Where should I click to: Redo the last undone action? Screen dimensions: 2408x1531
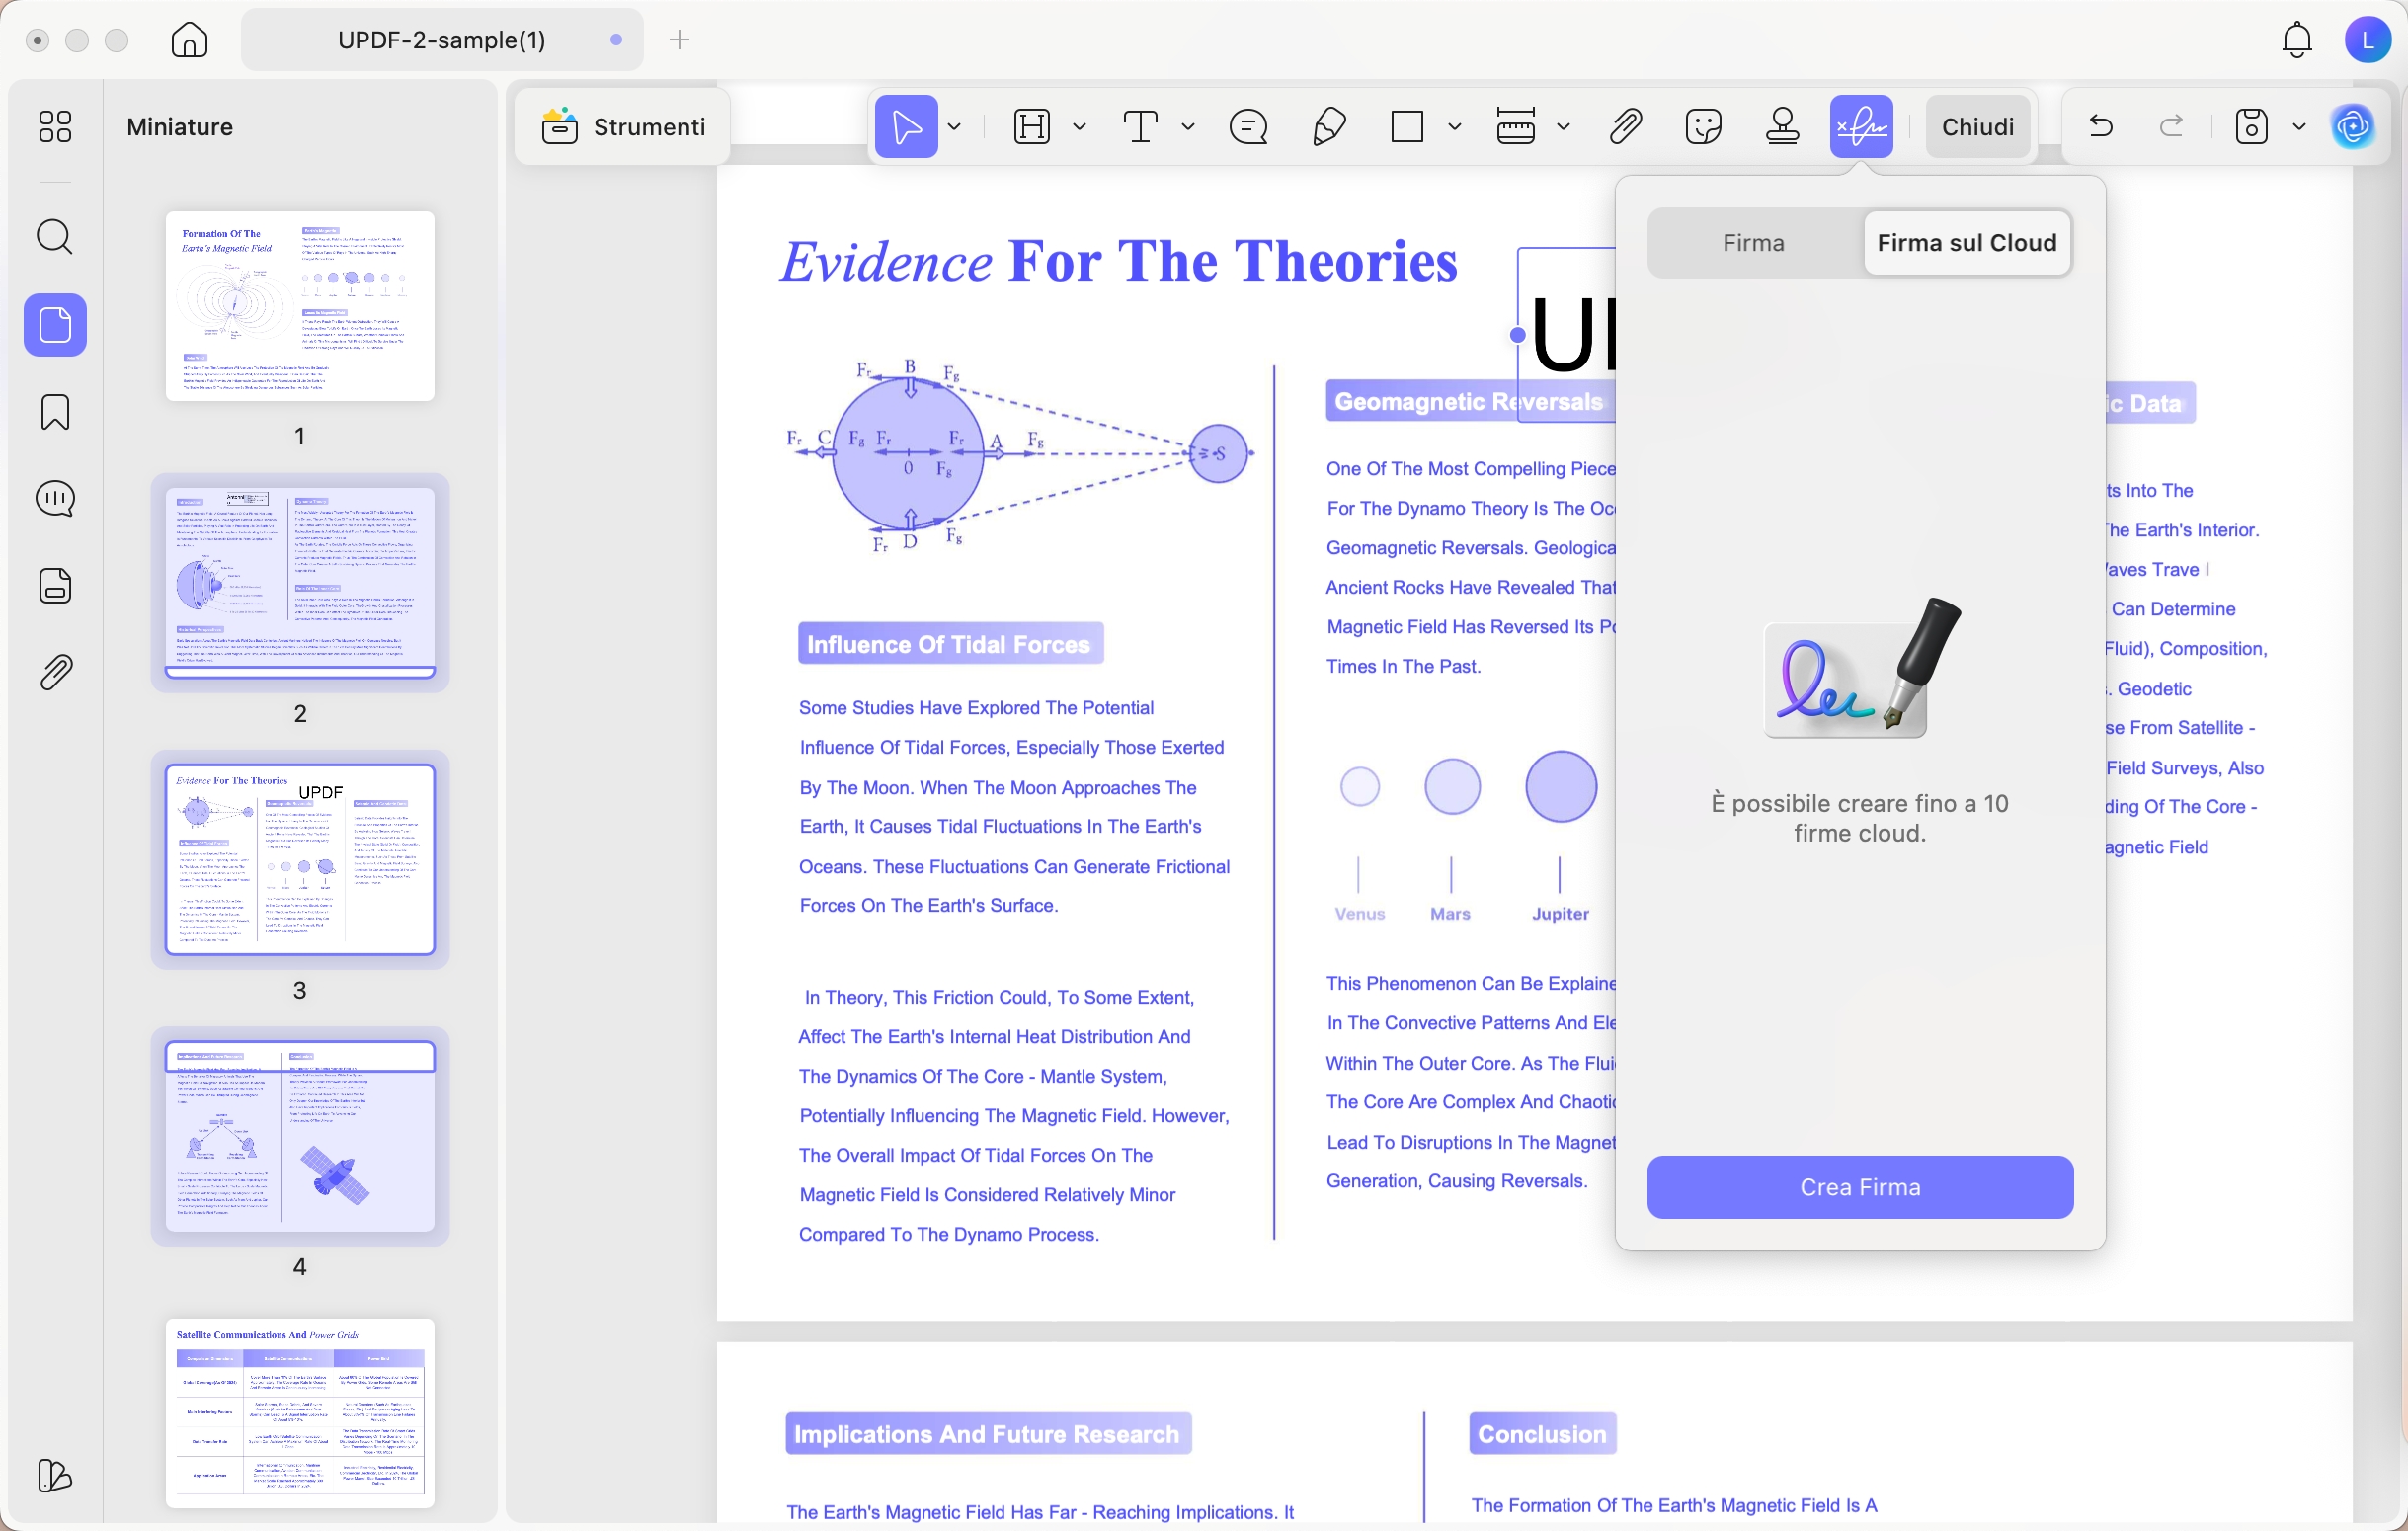(x=2171, y=127)
